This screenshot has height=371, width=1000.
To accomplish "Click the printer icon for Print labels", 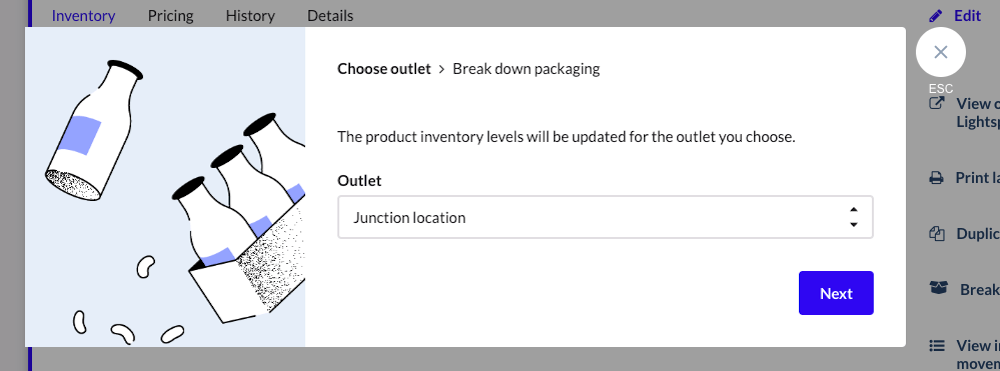I will click(936, 178).
